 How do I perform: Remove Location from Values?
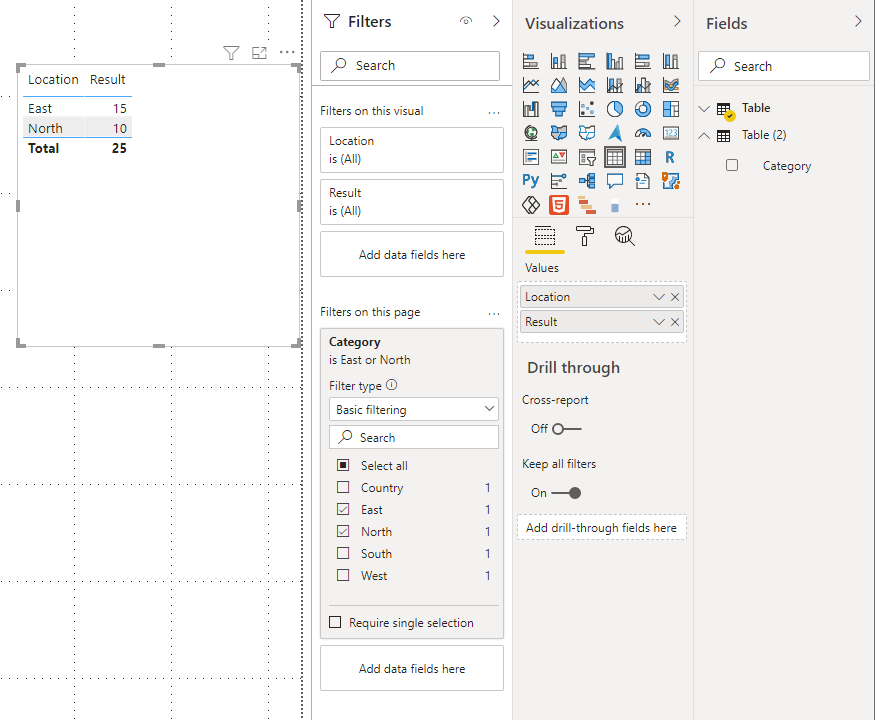(675, 297)
